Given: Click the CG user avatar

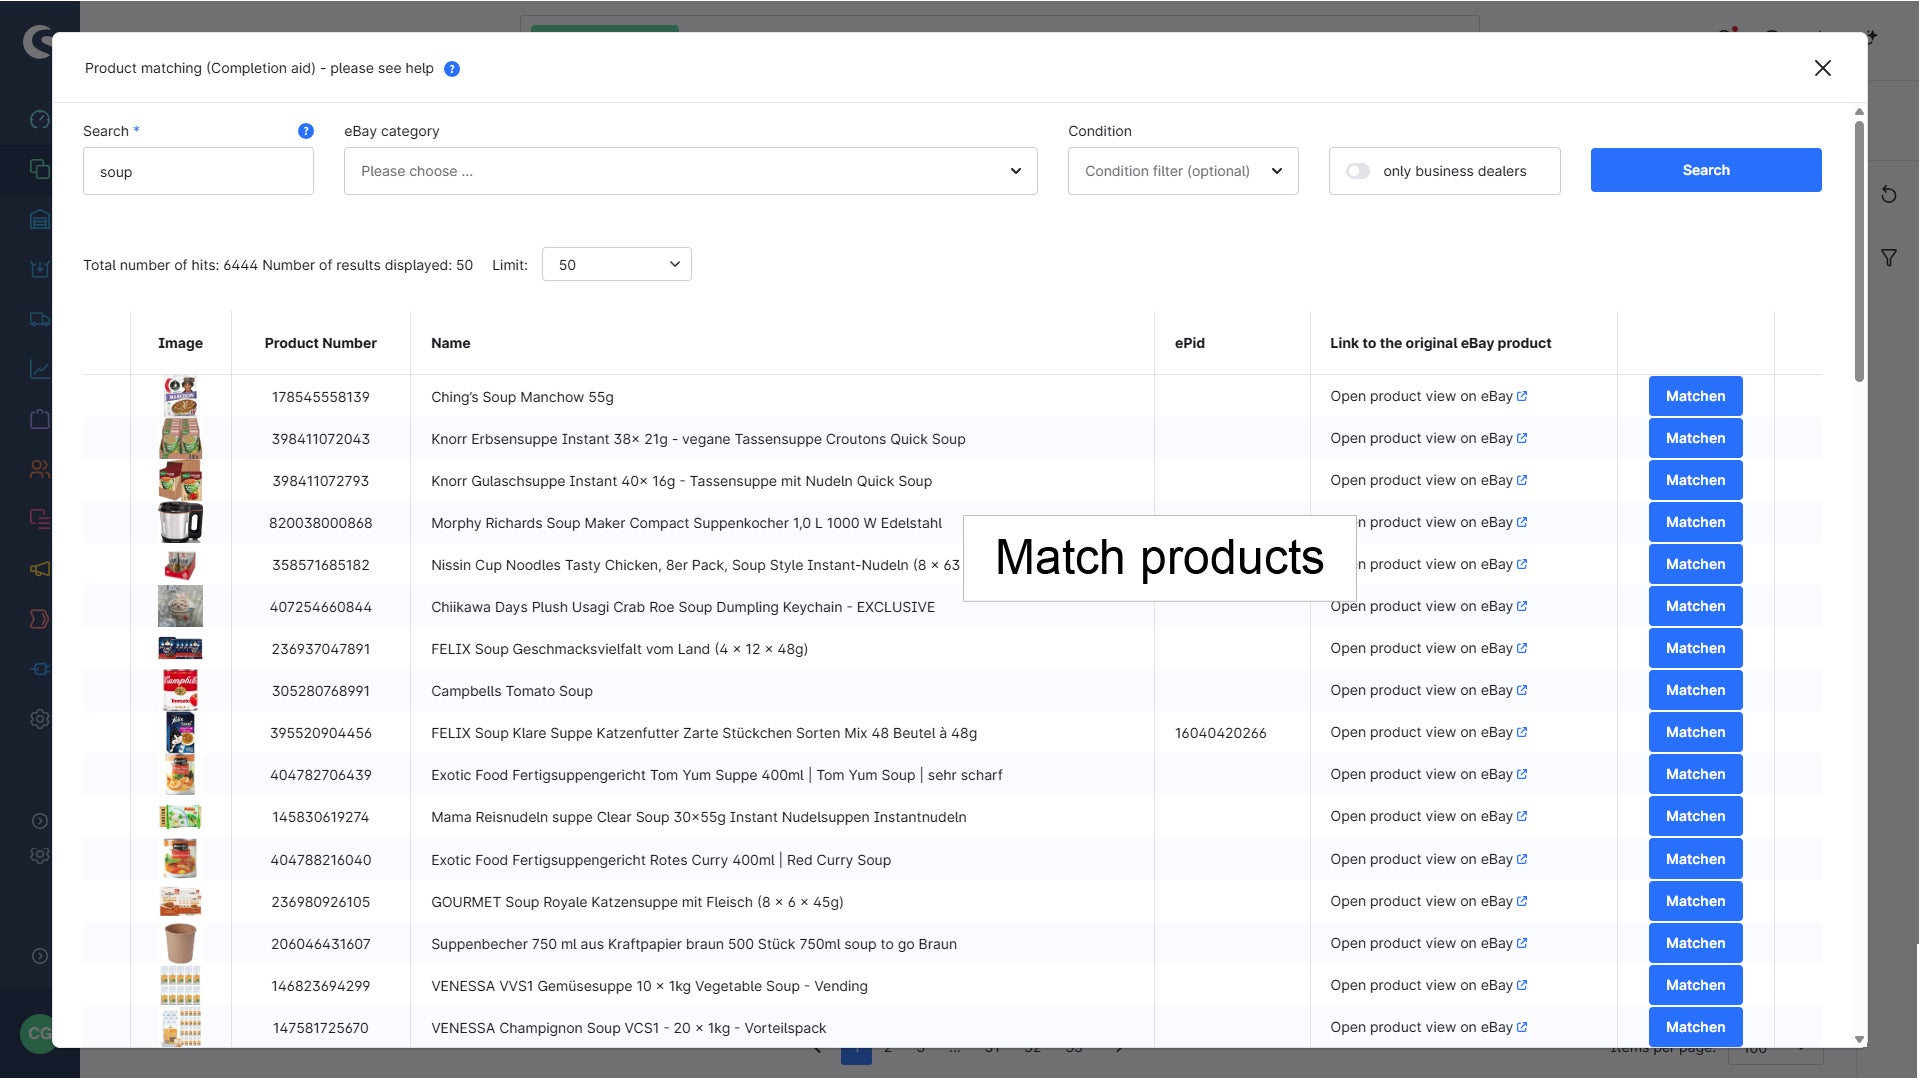Looking at the screenshot, I should point(38,1033).
